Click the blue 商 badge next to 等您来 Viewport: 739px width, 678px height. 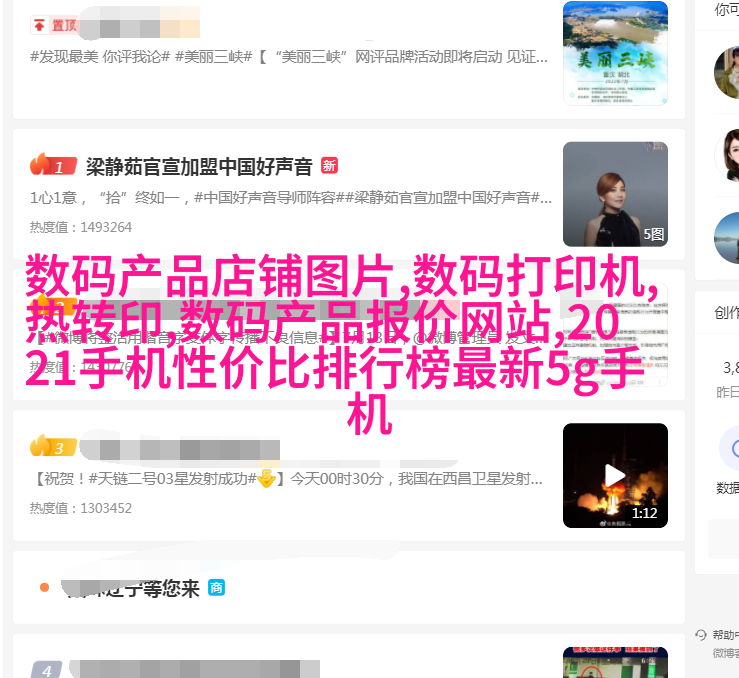coord(216,588)
